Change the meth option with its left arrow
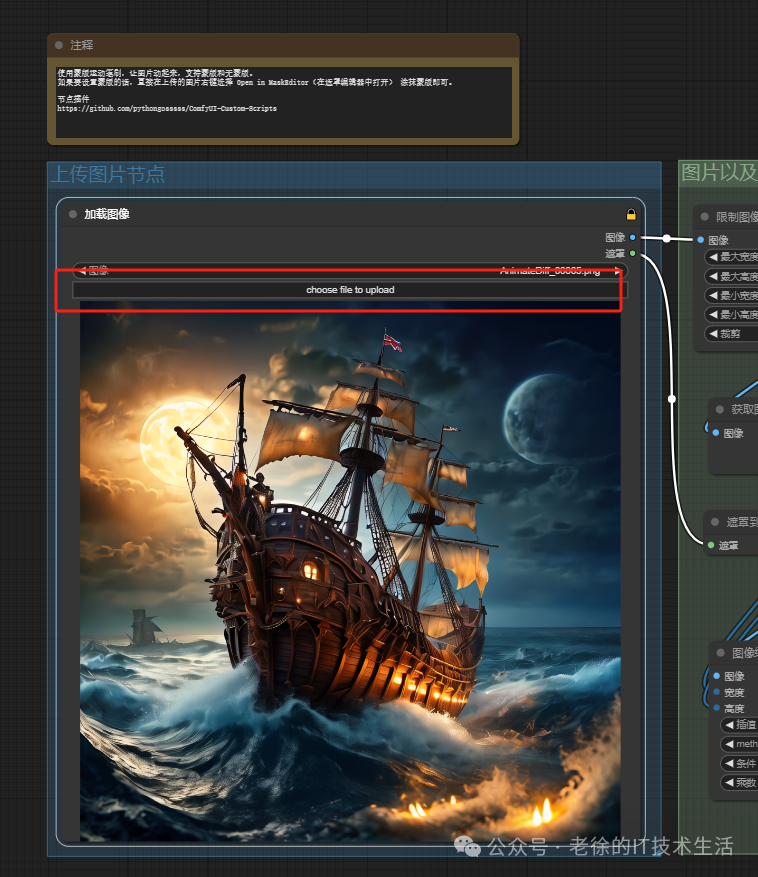Viewport: 758px width, 877px height. [x=729, y=744]
